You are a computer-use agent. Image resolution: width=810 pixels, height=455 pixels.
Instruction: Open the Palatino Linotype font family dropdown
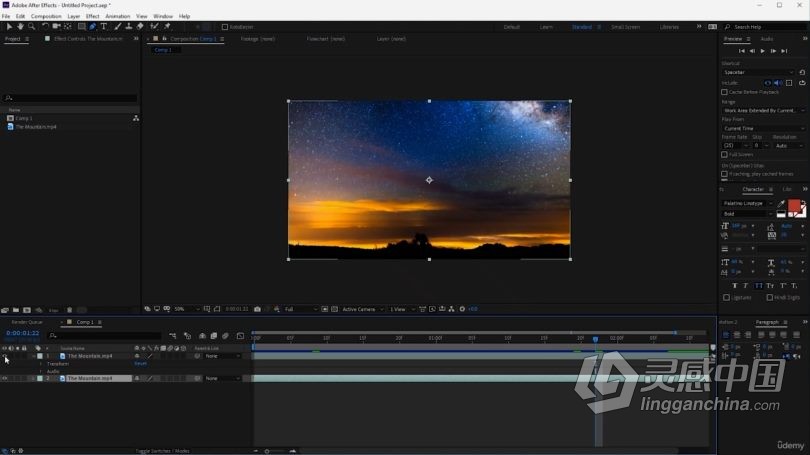click(747, 203)
